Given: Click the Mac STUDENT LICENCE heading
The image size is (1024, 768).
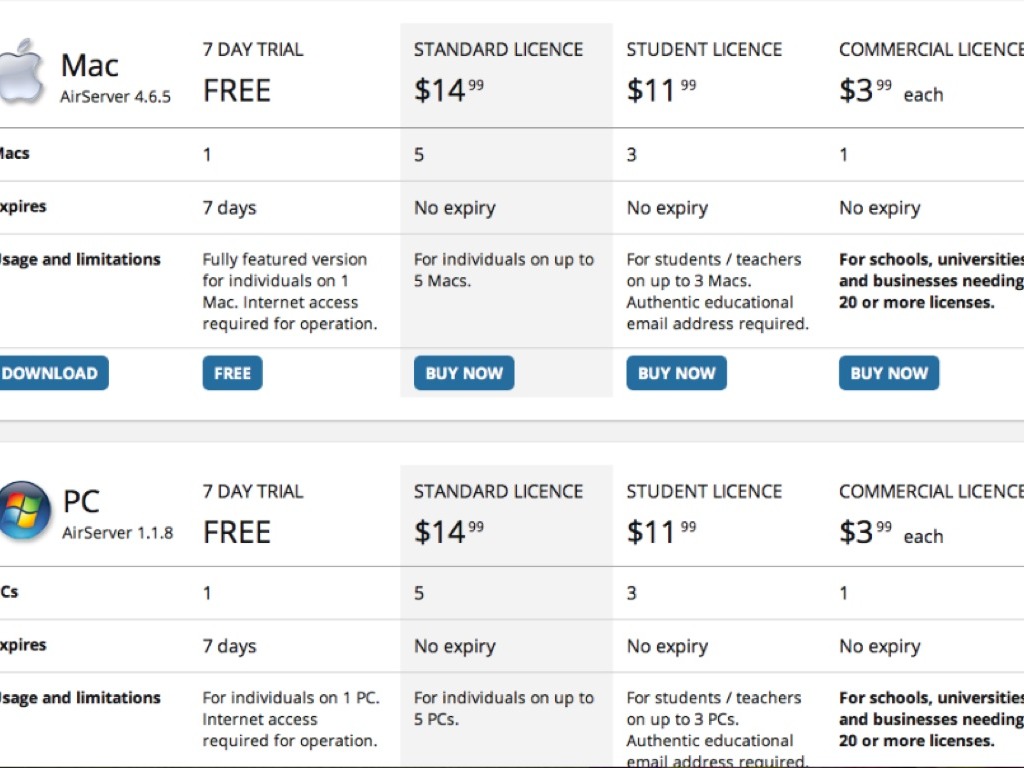Looking at the screenshot, I should coord(704,50).
